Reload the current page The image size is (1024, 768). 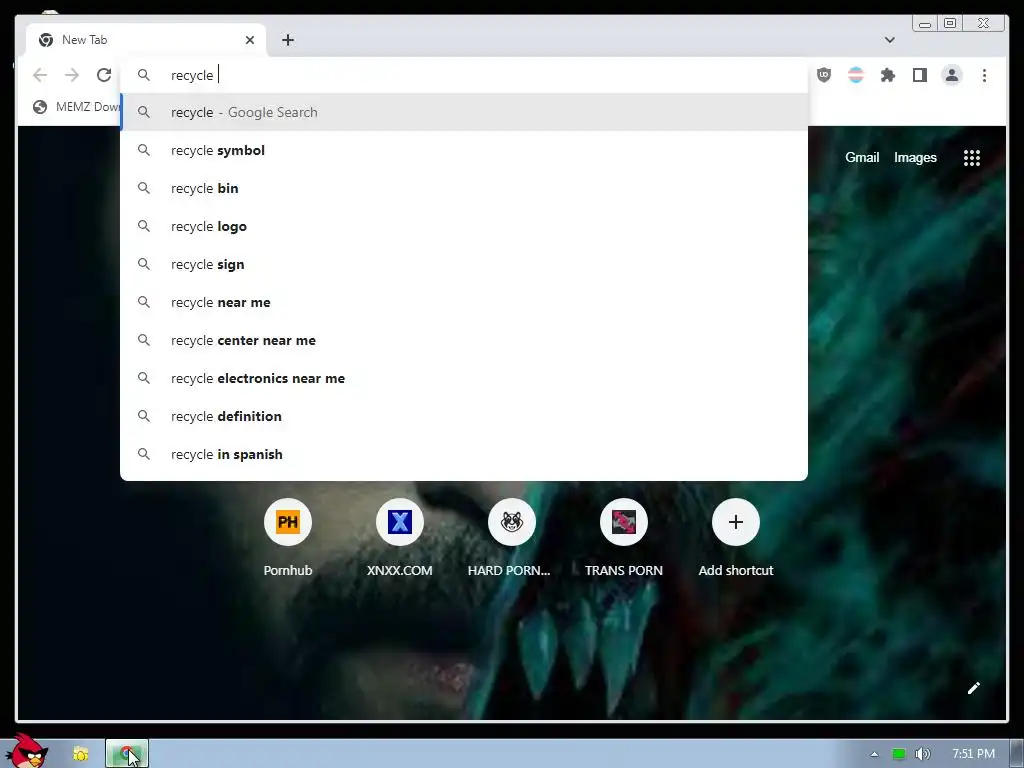click(x=104, y=75)
